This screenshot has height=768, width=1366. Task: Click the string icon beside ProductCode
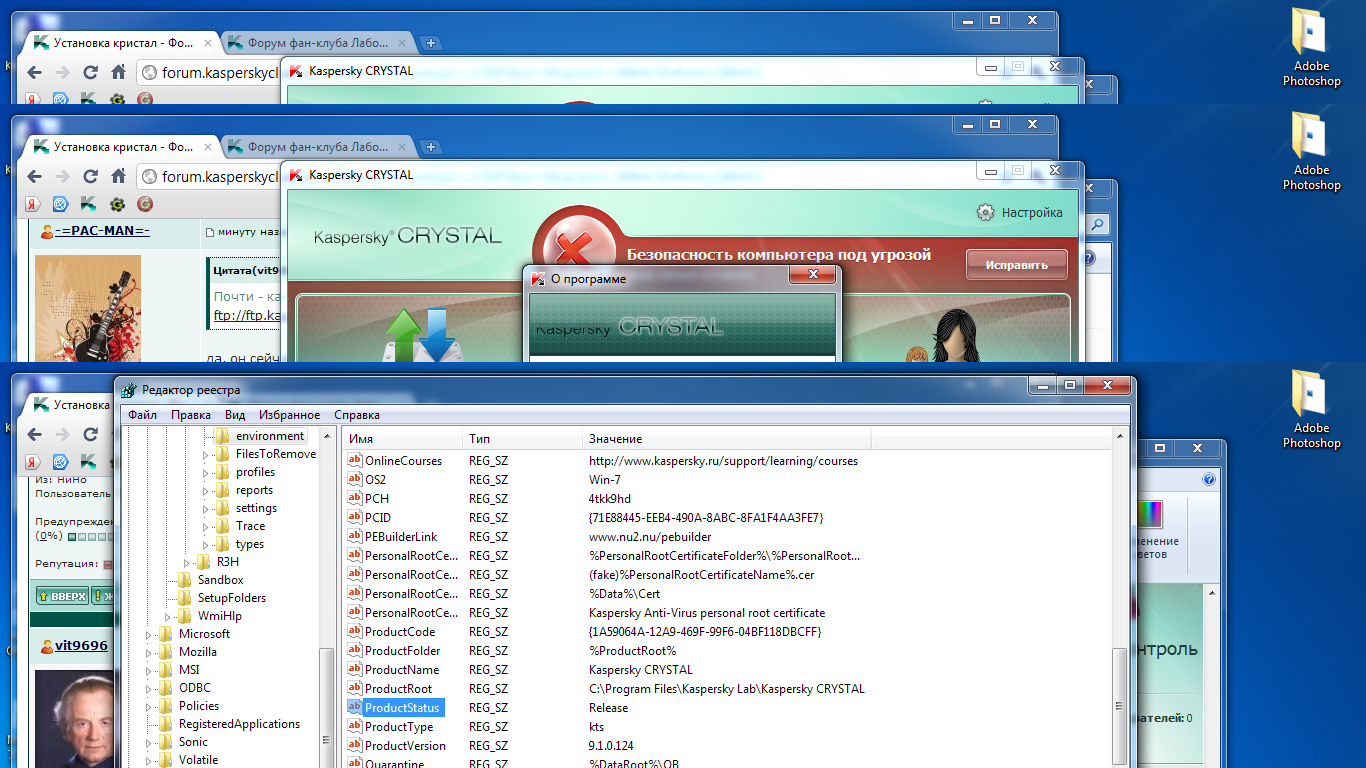[354, 632]
